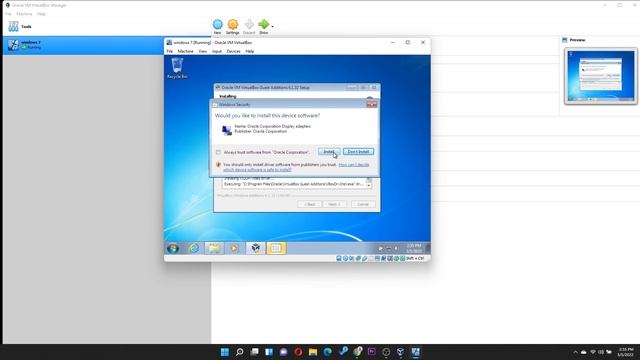Launch Microsoft Edge from host taskbar
The width and height of the screenshot is (640, 360).
(328, 352)
